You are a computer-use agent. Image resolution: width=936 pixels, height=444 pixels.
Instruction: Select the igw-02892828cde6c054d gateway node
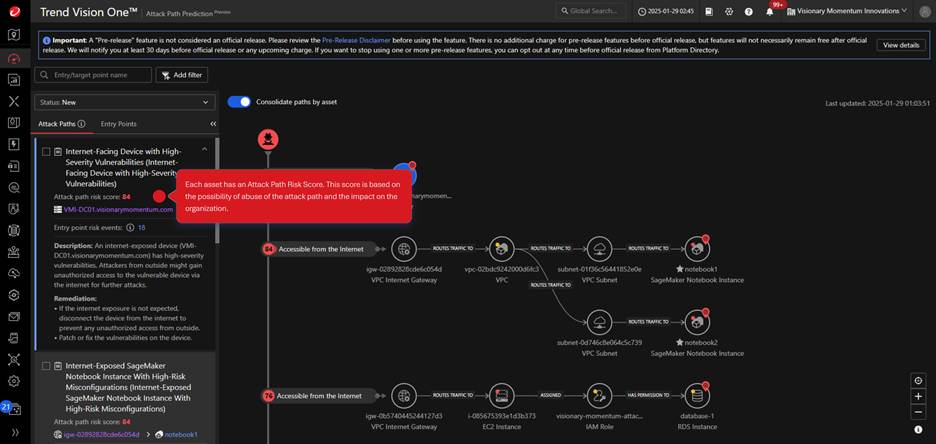tap(404, 248)
